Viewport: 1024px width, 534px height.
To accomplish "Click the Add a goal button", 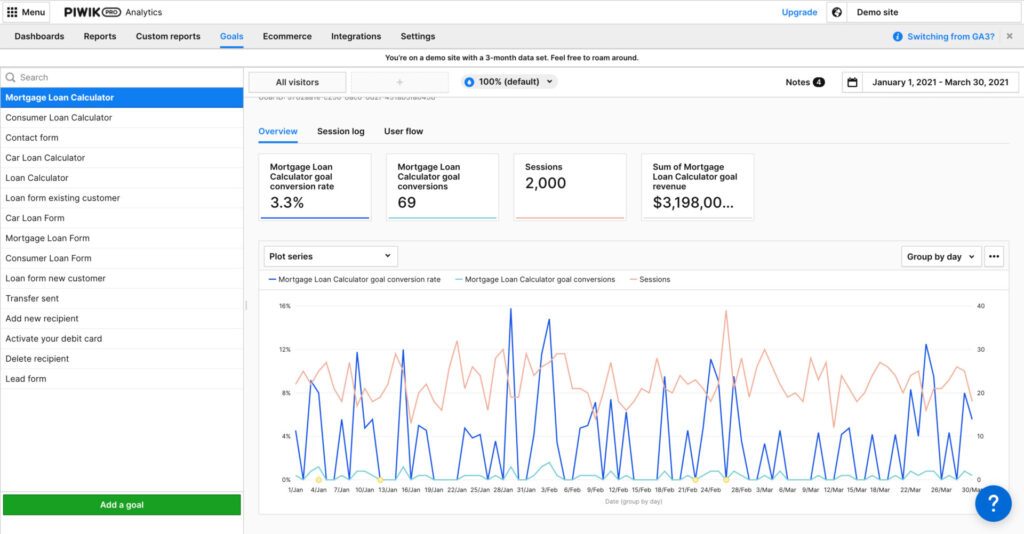I will [121, 505].
